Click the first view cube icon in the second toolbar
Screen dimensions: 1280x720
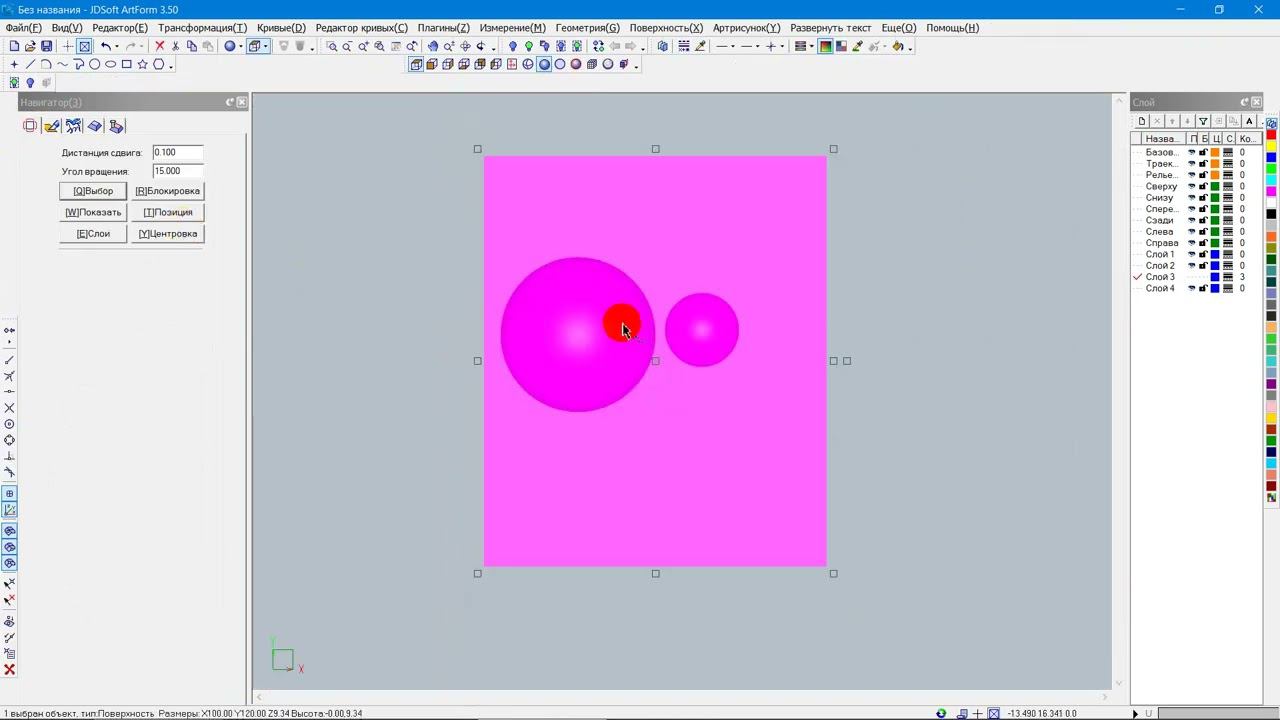click(x=416, y=64)
